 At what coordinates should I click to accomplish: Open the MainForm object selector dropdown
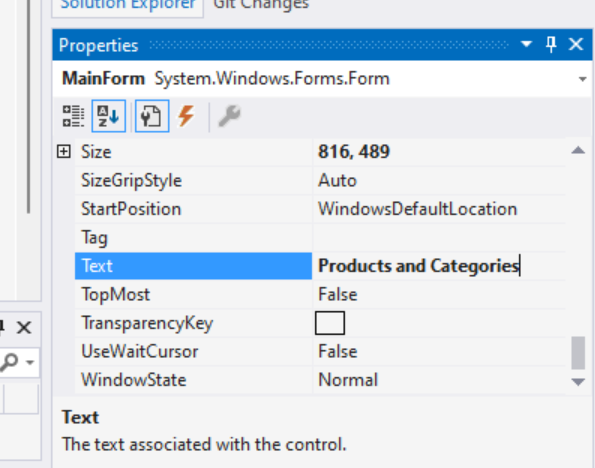click(582, 79)
